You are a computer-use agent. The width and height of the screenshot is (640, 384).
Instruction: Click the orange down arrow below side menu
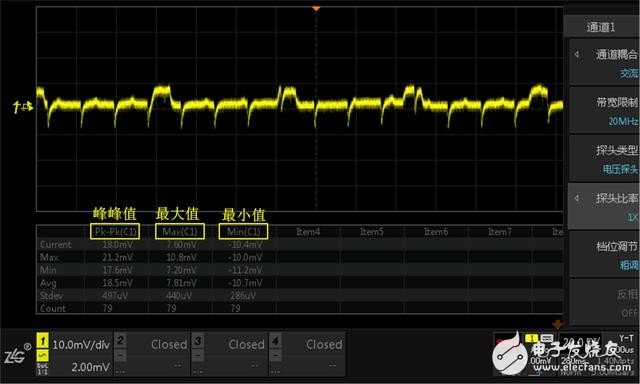(557, 324)
